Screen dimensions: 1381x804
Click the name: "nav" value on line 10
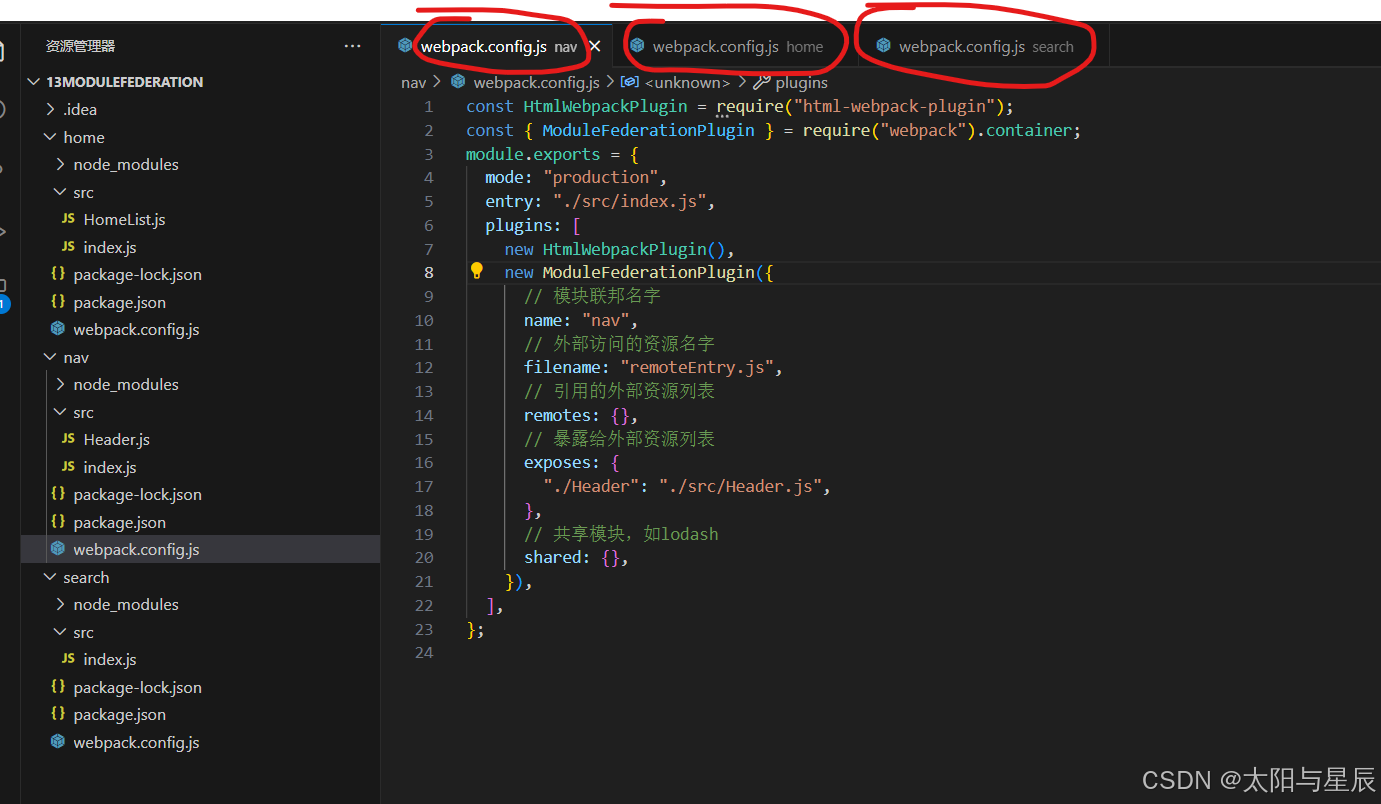coord(605,320)
